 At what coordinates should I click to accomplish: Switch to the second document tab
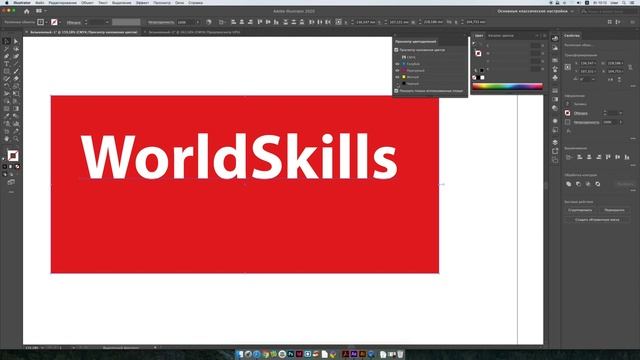pyautogui.click(x=194, y=32)
